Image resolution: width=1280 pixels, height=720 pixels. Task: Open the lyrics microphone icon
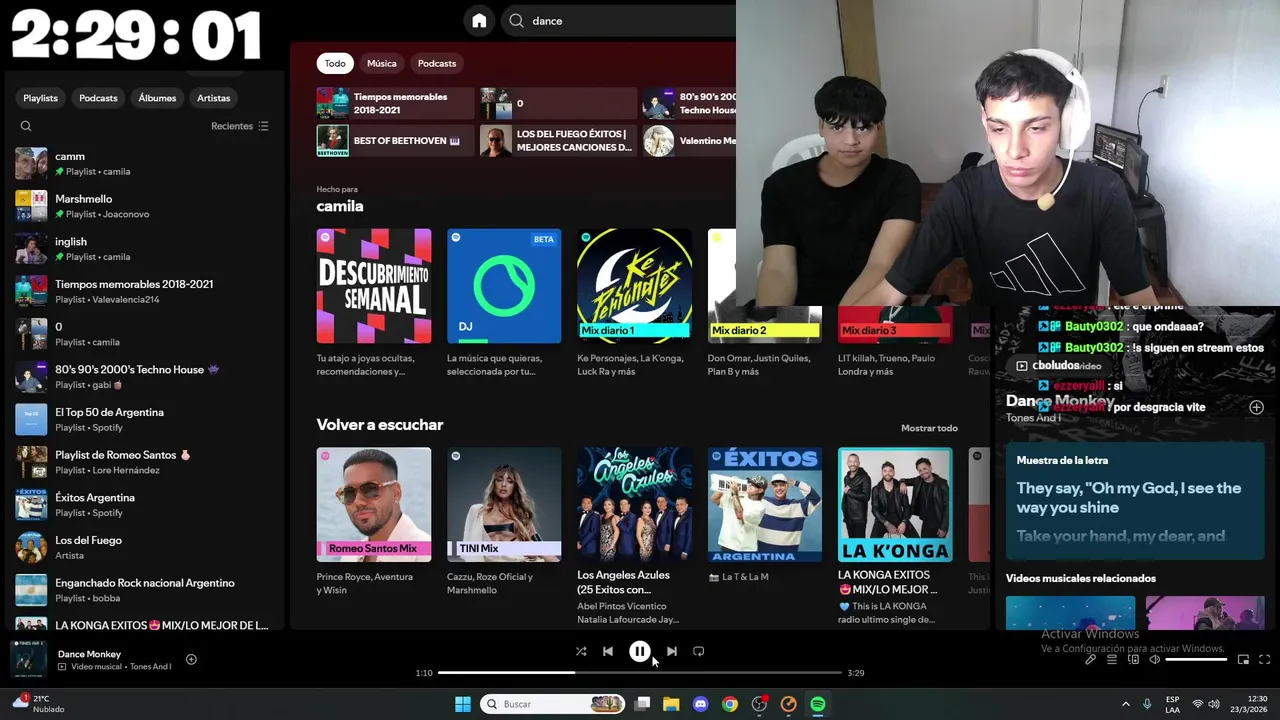[x=1090, y=659]
